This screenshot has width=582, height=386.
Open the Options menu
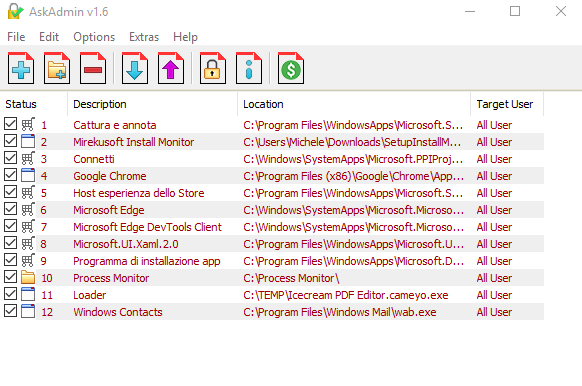[x=94, y=37]
